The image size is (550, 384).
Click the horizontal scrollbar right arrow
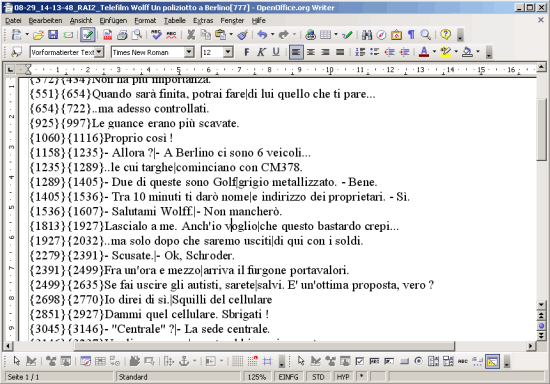(x=530, y=346)
